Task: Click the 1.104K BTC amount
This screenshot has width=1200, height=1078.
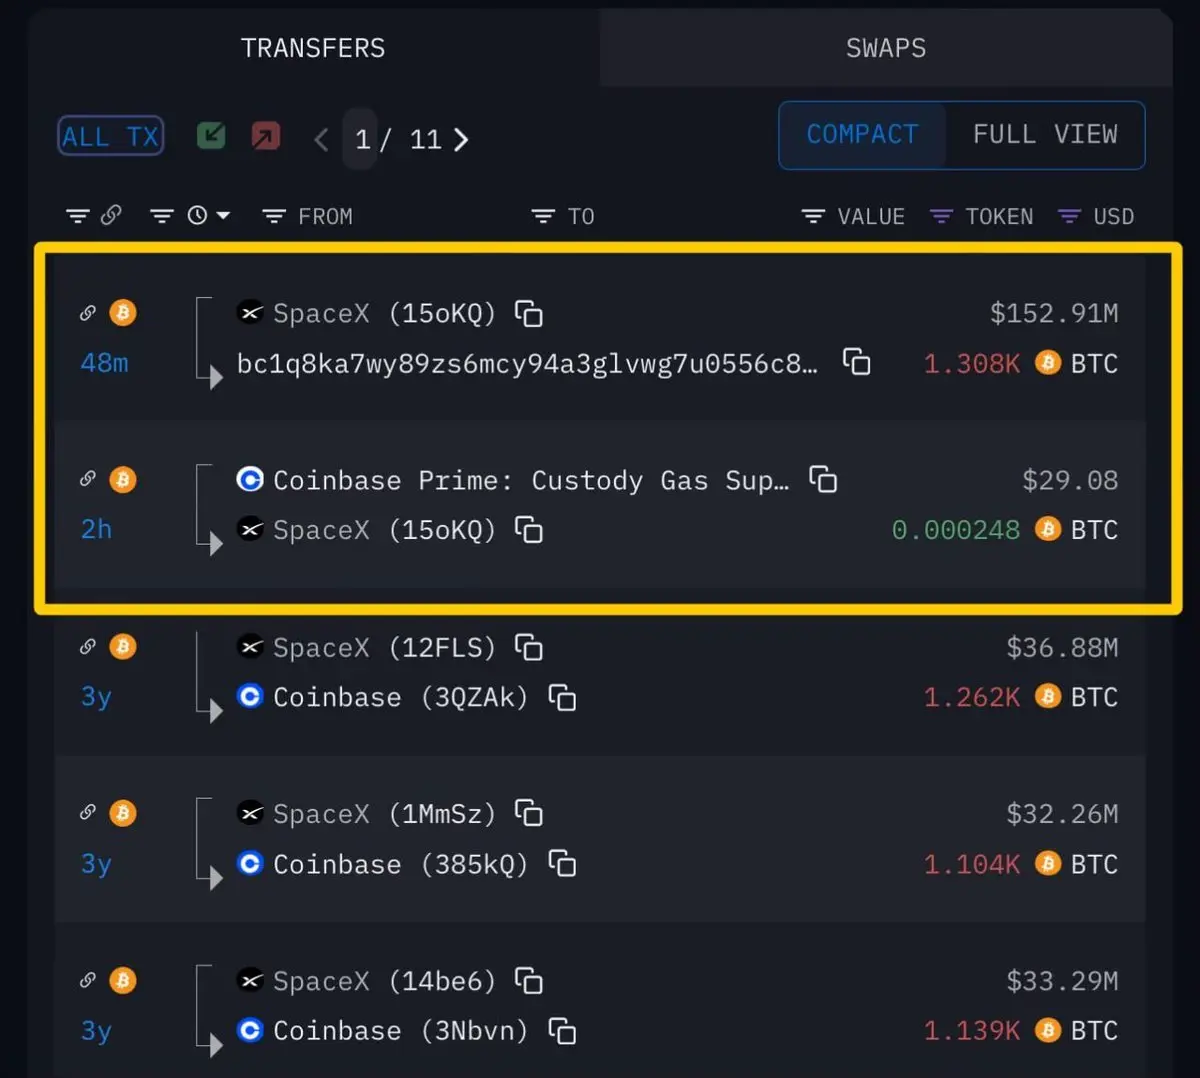Action: 972,864
